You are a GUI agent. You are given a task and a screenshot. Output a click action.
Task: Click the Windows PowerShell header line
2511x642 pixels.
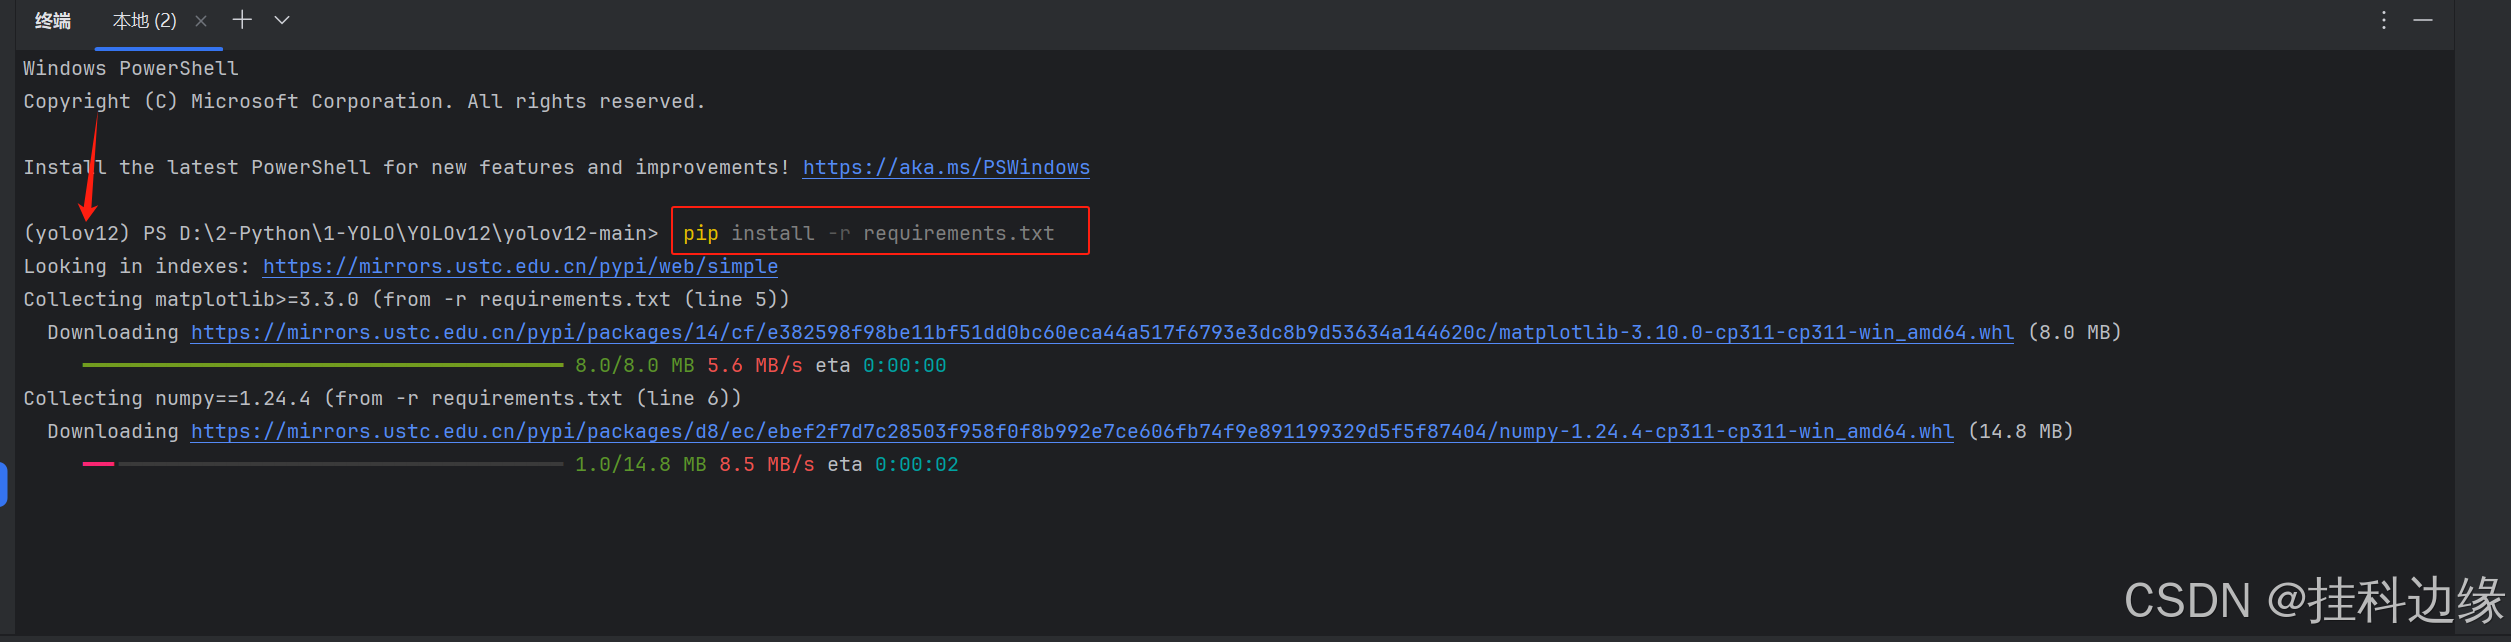tap(131, 69)
